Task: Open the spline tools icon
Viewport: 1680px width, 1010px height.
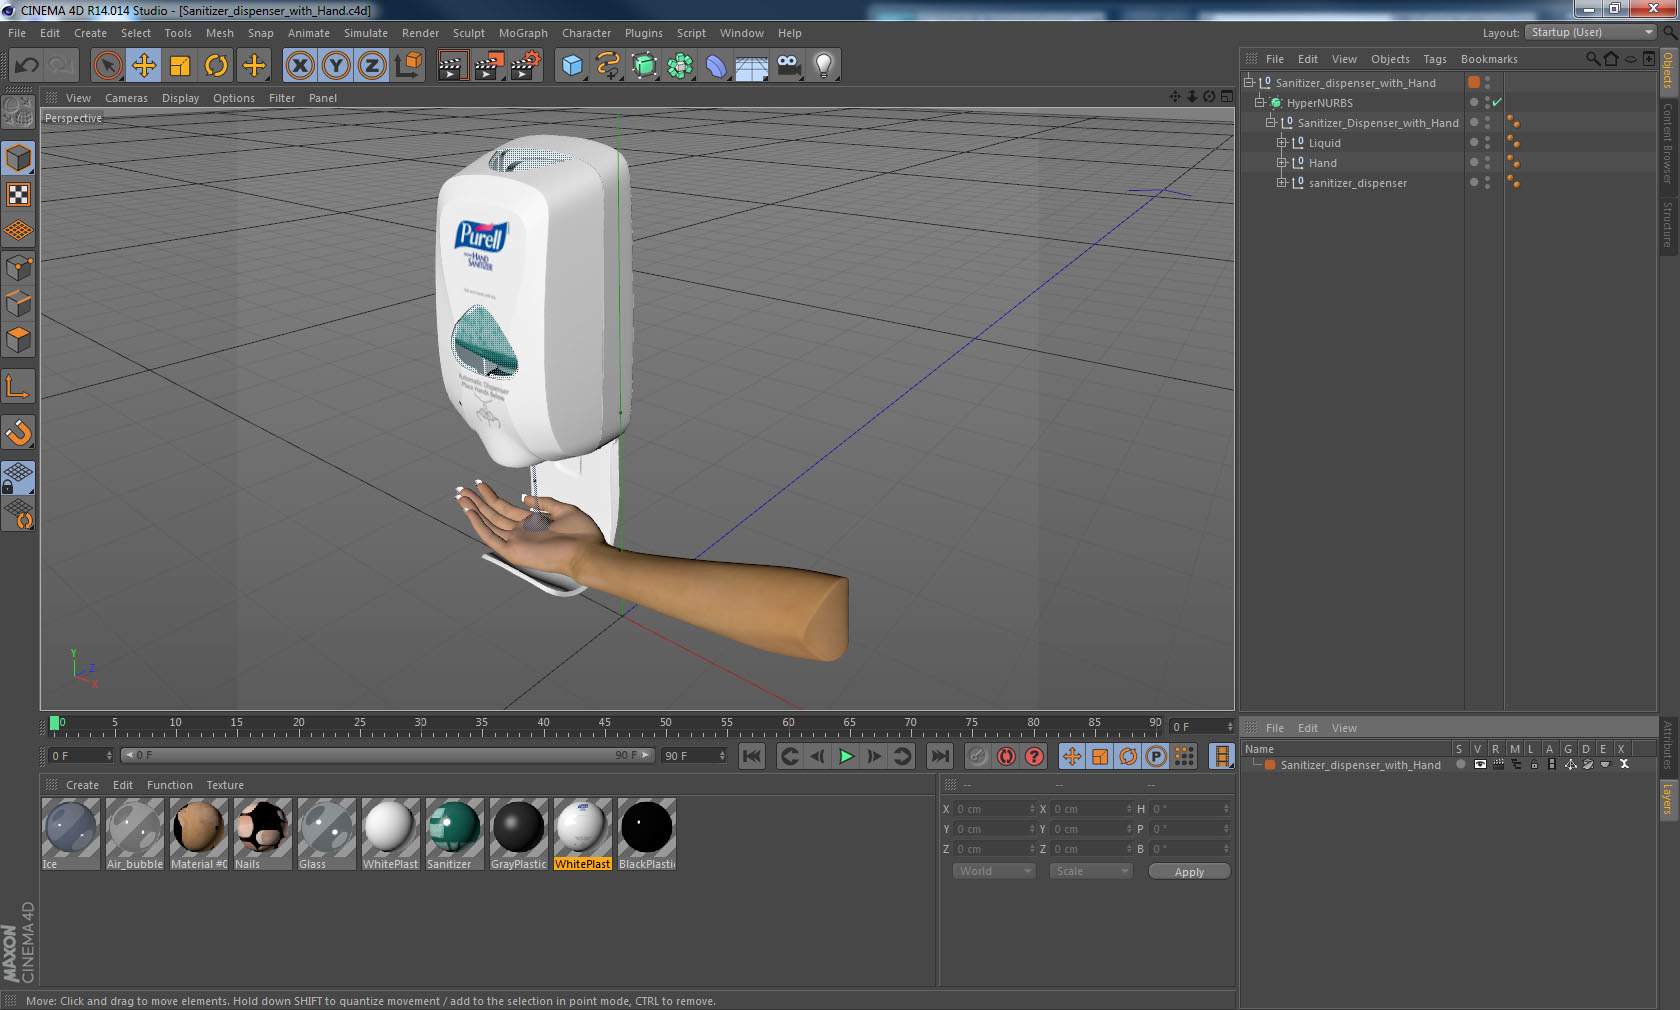Action: click(608, 66)
